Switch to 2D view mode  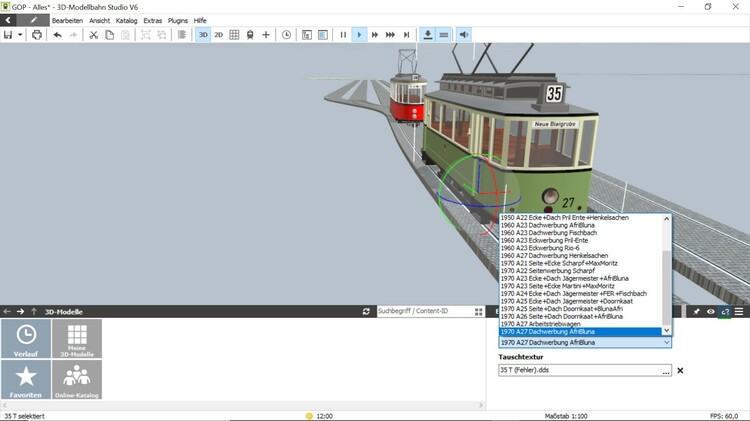[x=219, y=35]
